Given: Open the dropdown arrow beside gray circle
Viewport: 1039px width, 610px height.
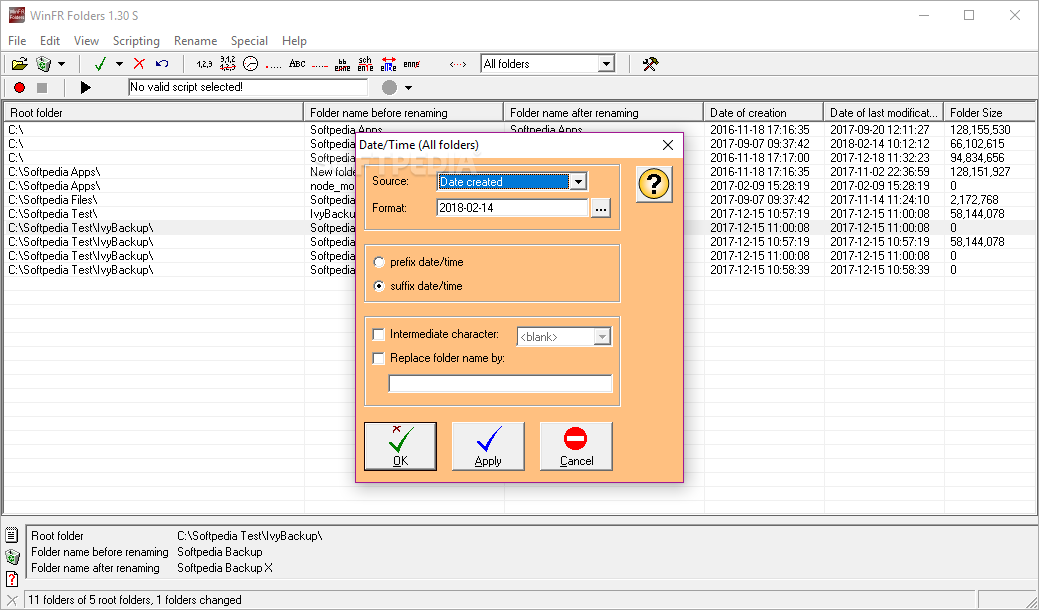Looking at the screenshot, I should 408,87.
